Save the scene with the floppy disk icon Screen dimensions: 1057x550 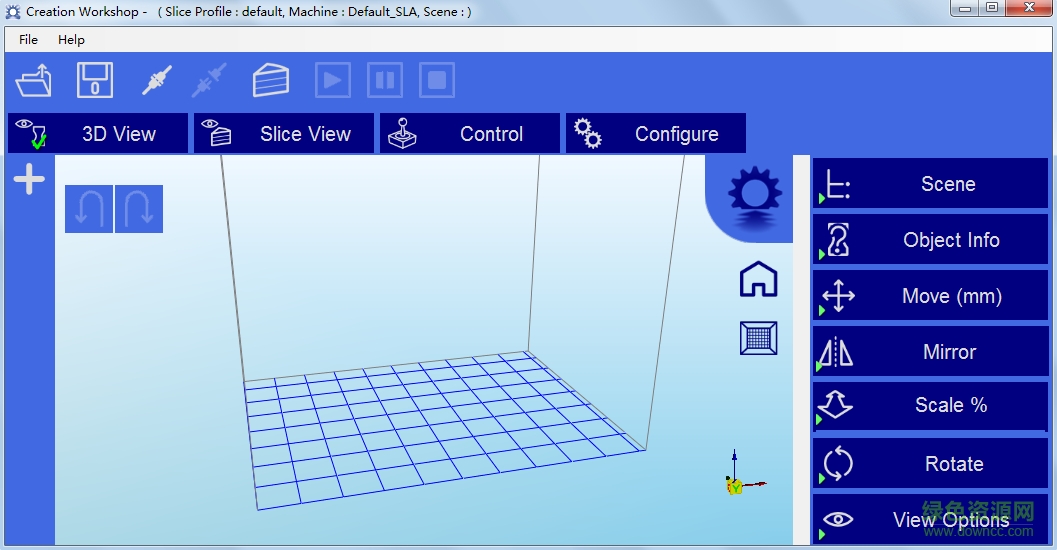point(95,80)
